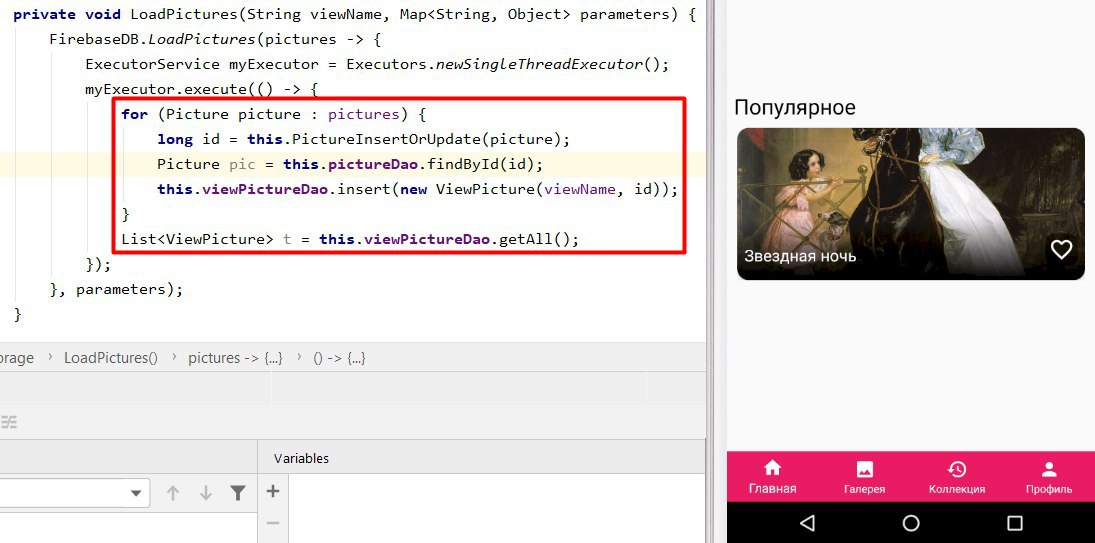The image size is (1095, 543).
Task: Click the plus new watch icon
Action: [273, 491]
